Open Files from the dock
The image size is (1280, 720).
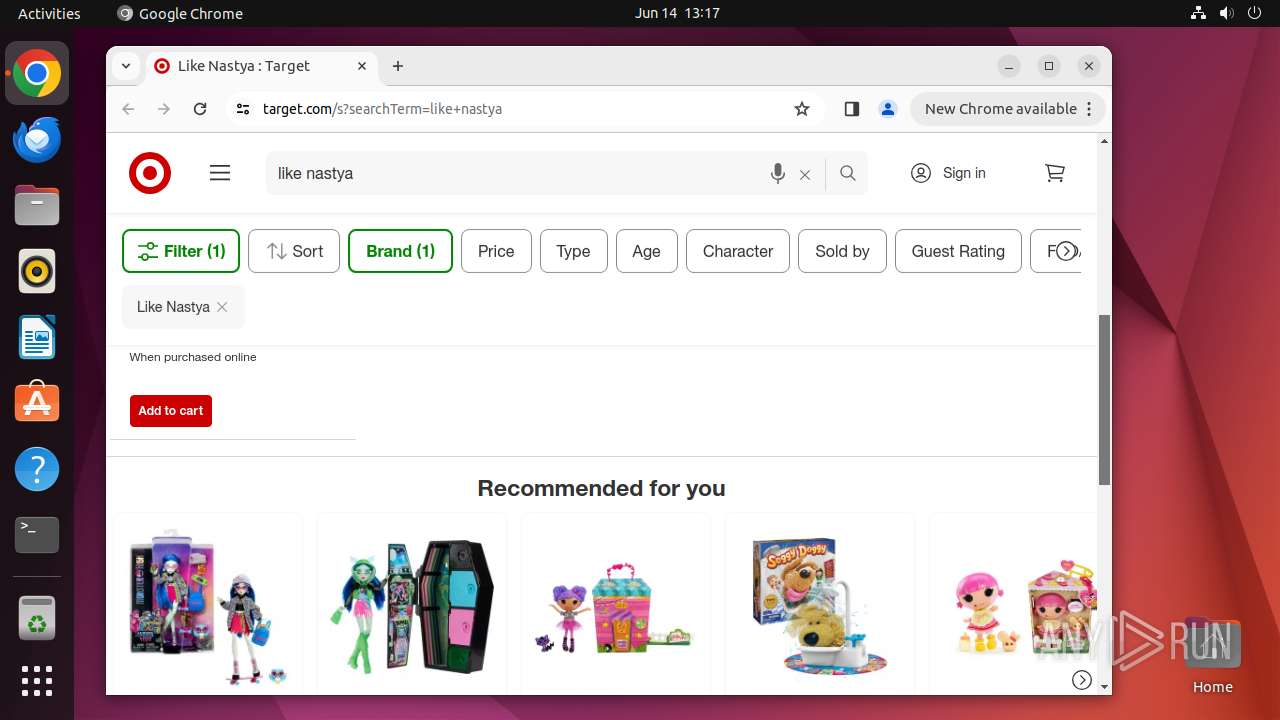point(37,205)
